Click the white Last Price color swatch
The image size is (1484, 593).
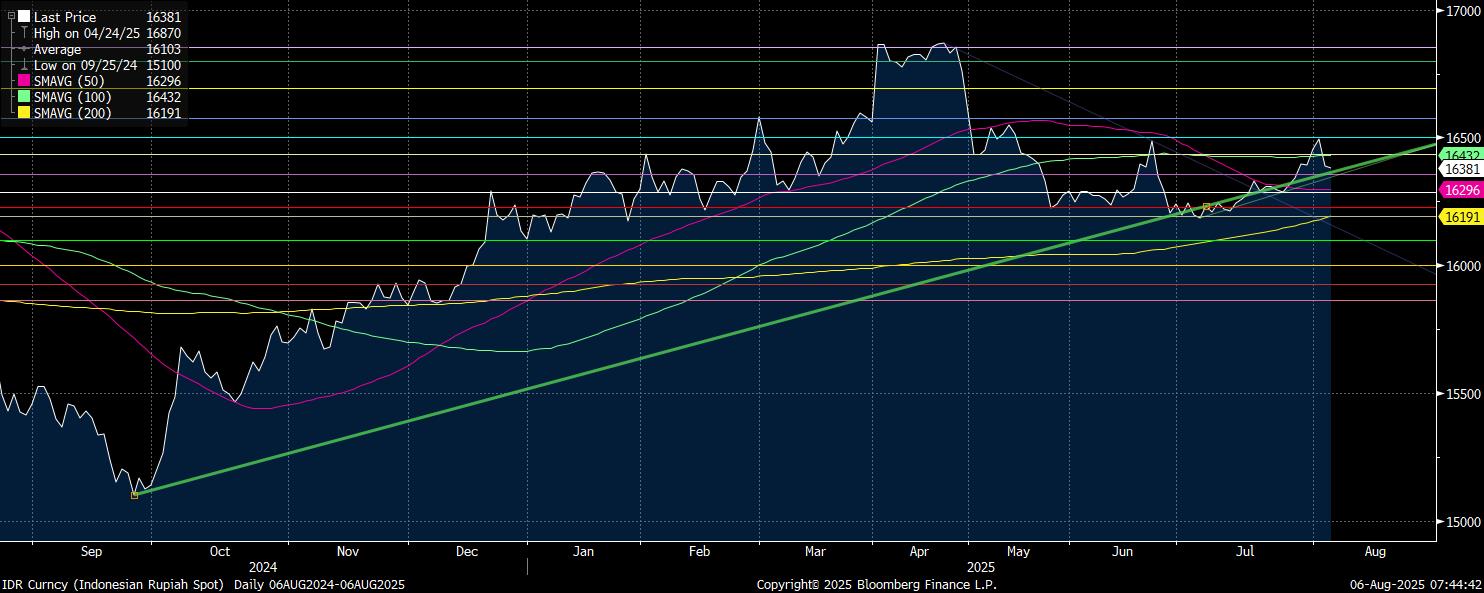[24, 17]
